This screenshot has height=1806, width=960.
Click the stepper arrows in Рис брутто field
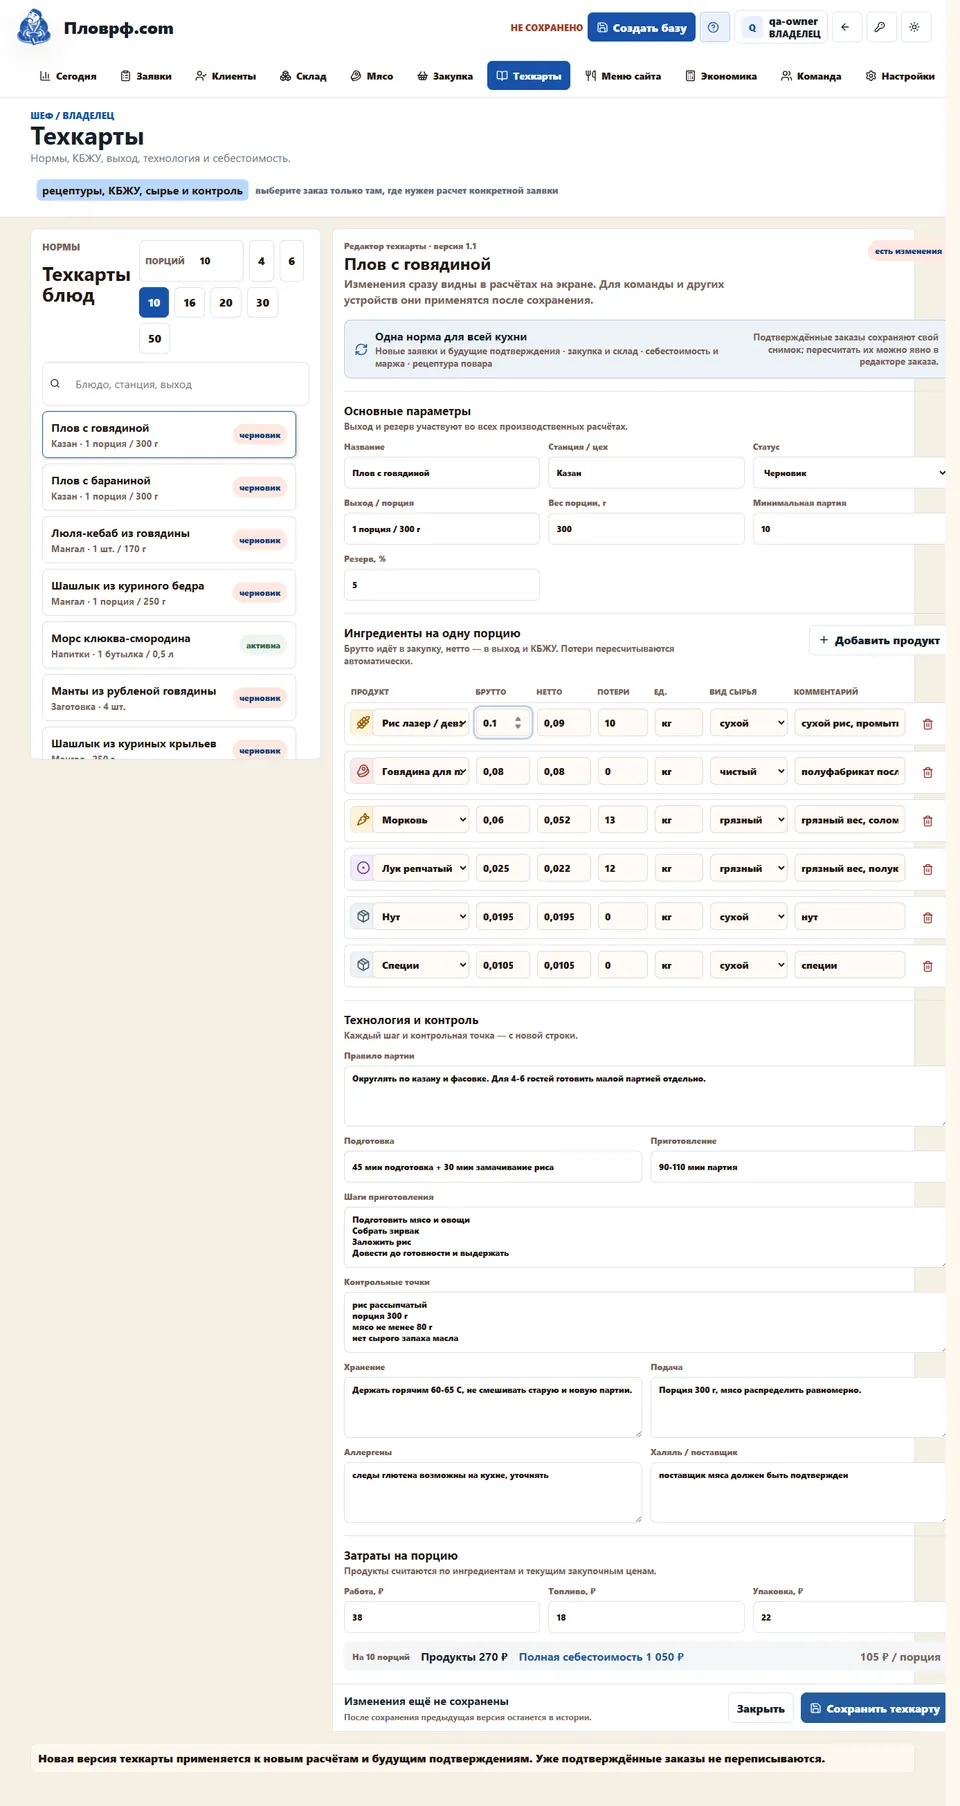point(518,723)
